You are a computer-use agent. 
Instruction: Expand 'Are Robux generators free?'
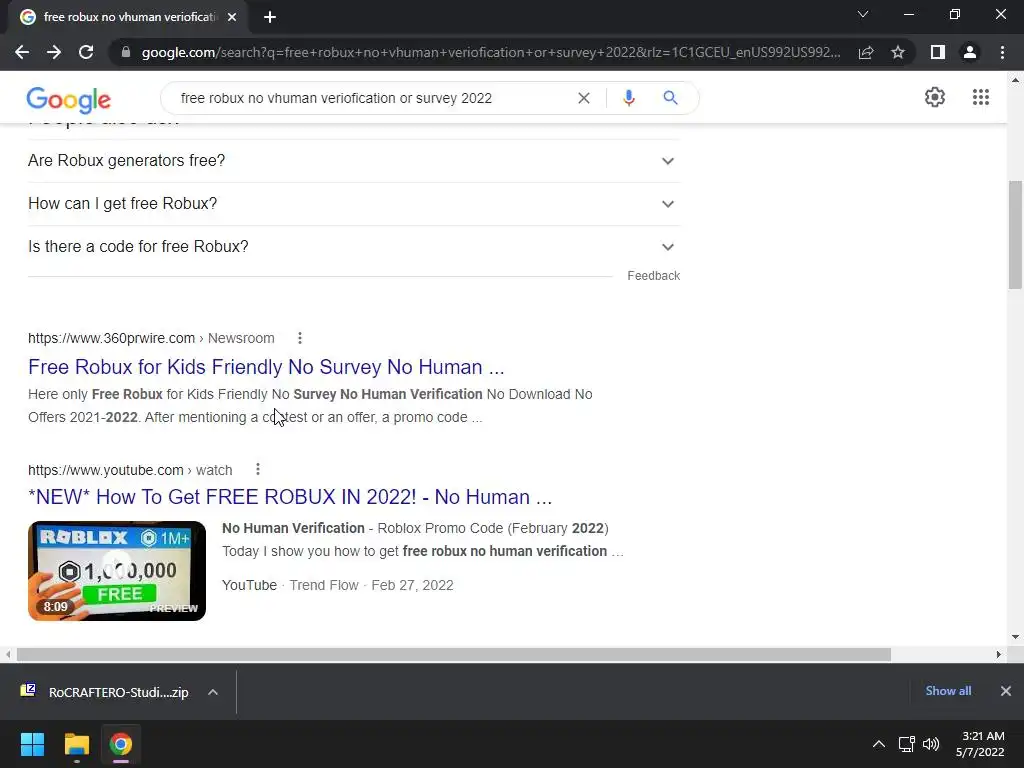354,161
